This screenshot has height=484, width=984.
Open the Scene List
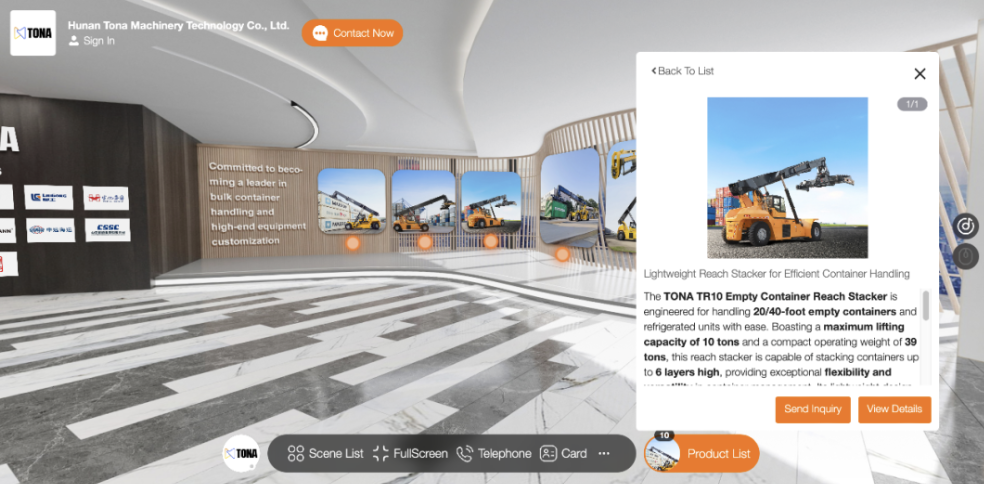tap(325, 453)
